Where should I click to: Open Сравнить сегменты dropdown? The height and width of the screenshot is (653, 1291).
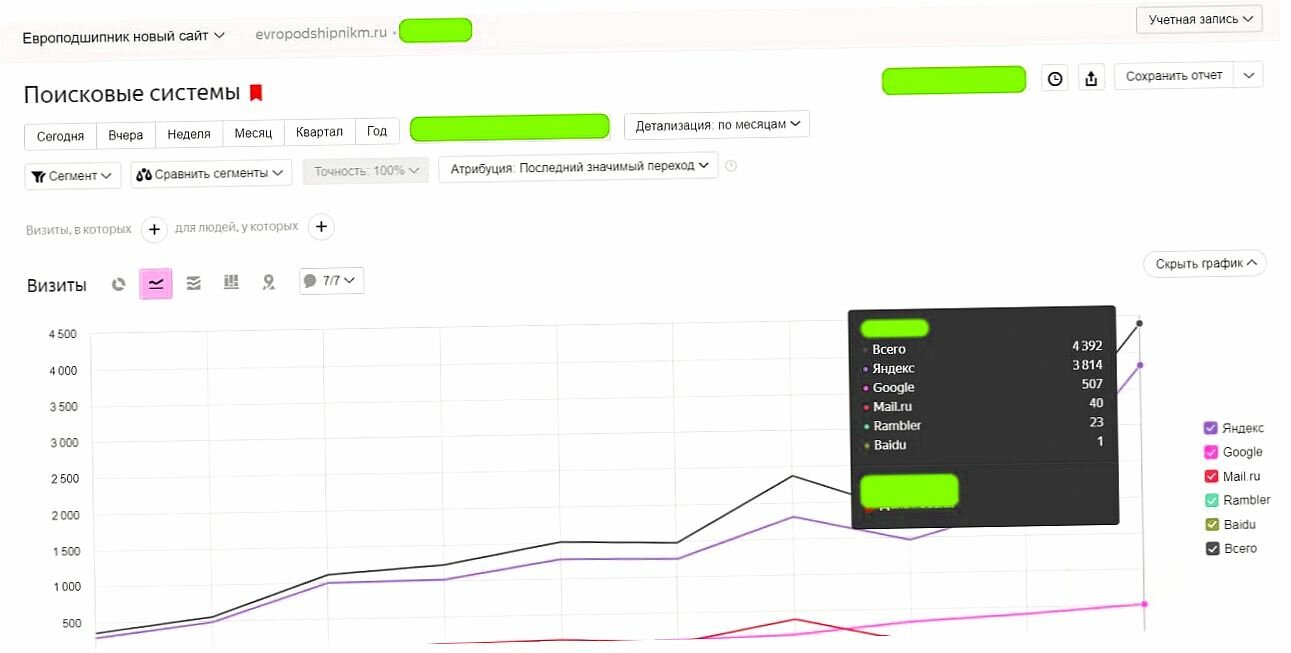211,173
